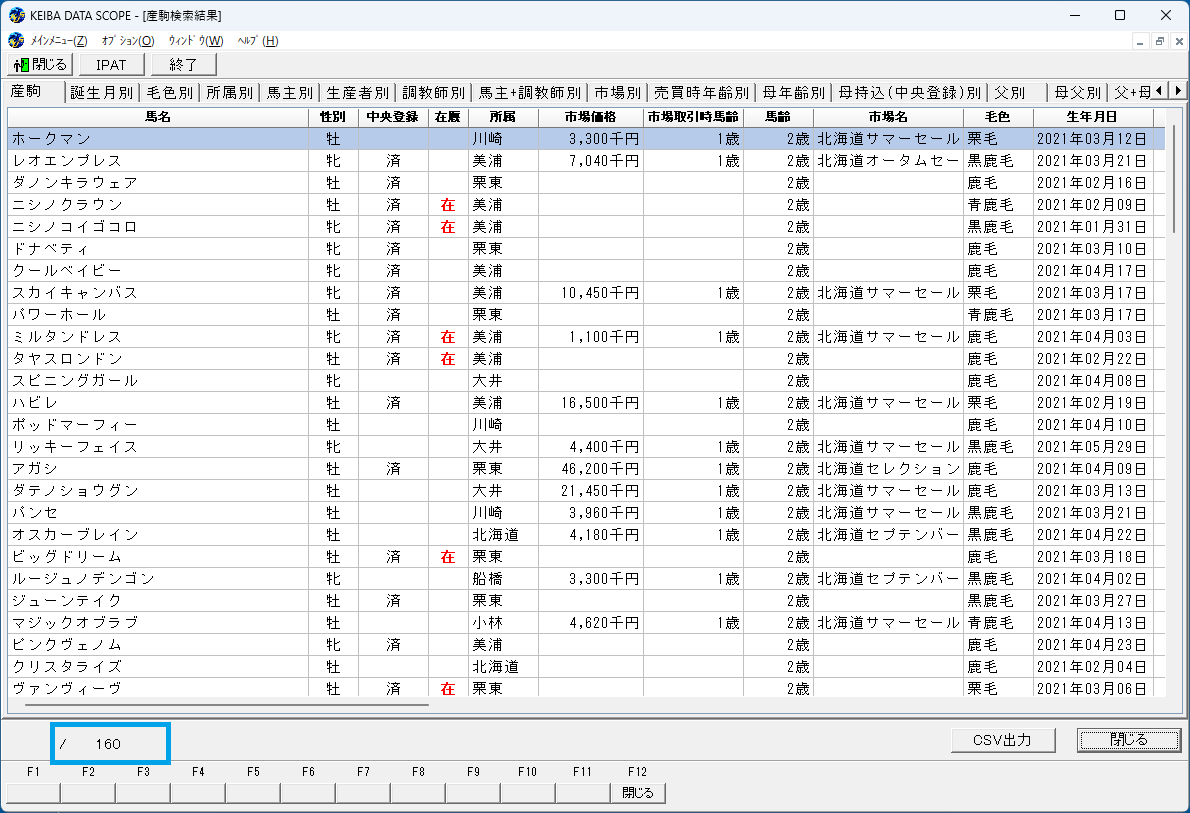
Task: Click the tab strip right scroll arrow
Action: coord(1177,90)
